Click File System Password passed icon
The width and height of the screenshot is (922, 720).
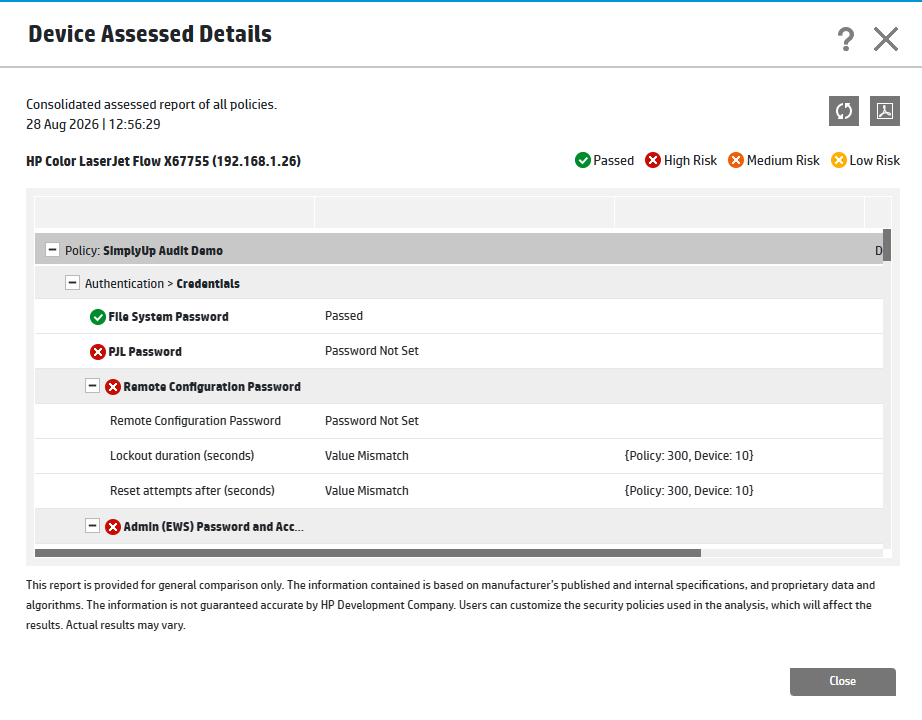point(98,317)
